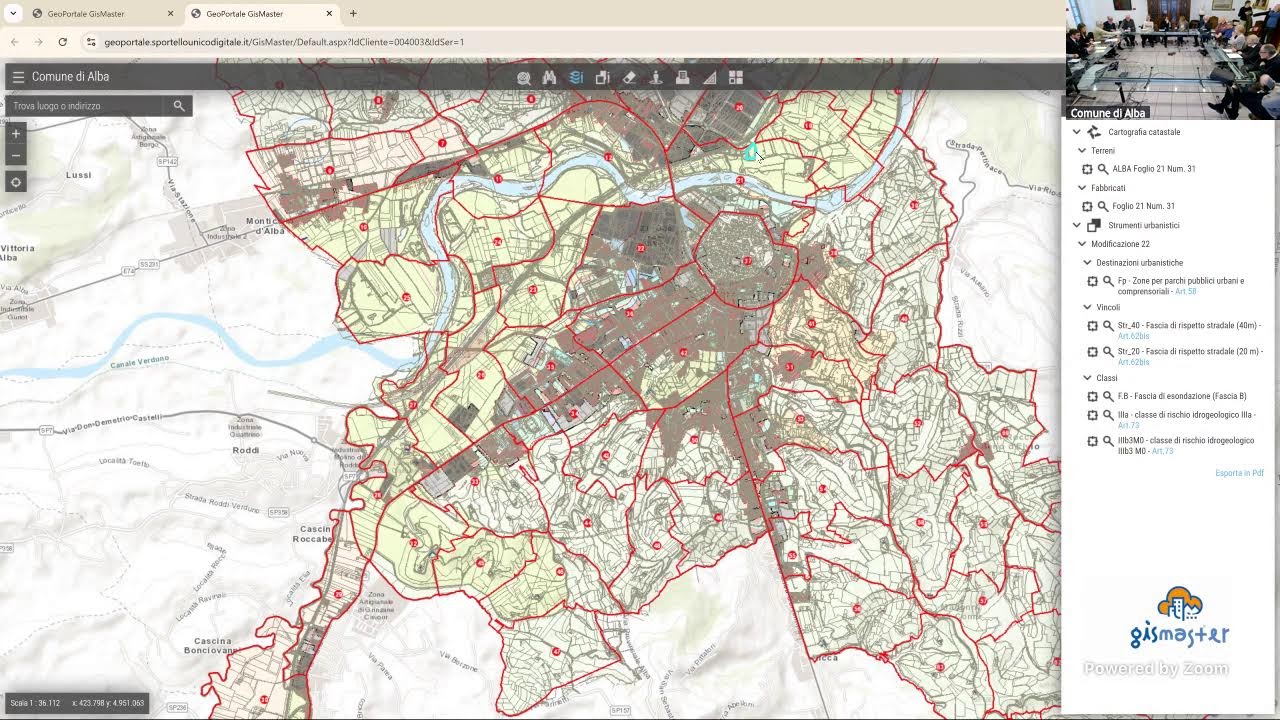This screenshot has height=720, width=1280.
Task: Activate the street view person tool
Action: click(656, 77)
